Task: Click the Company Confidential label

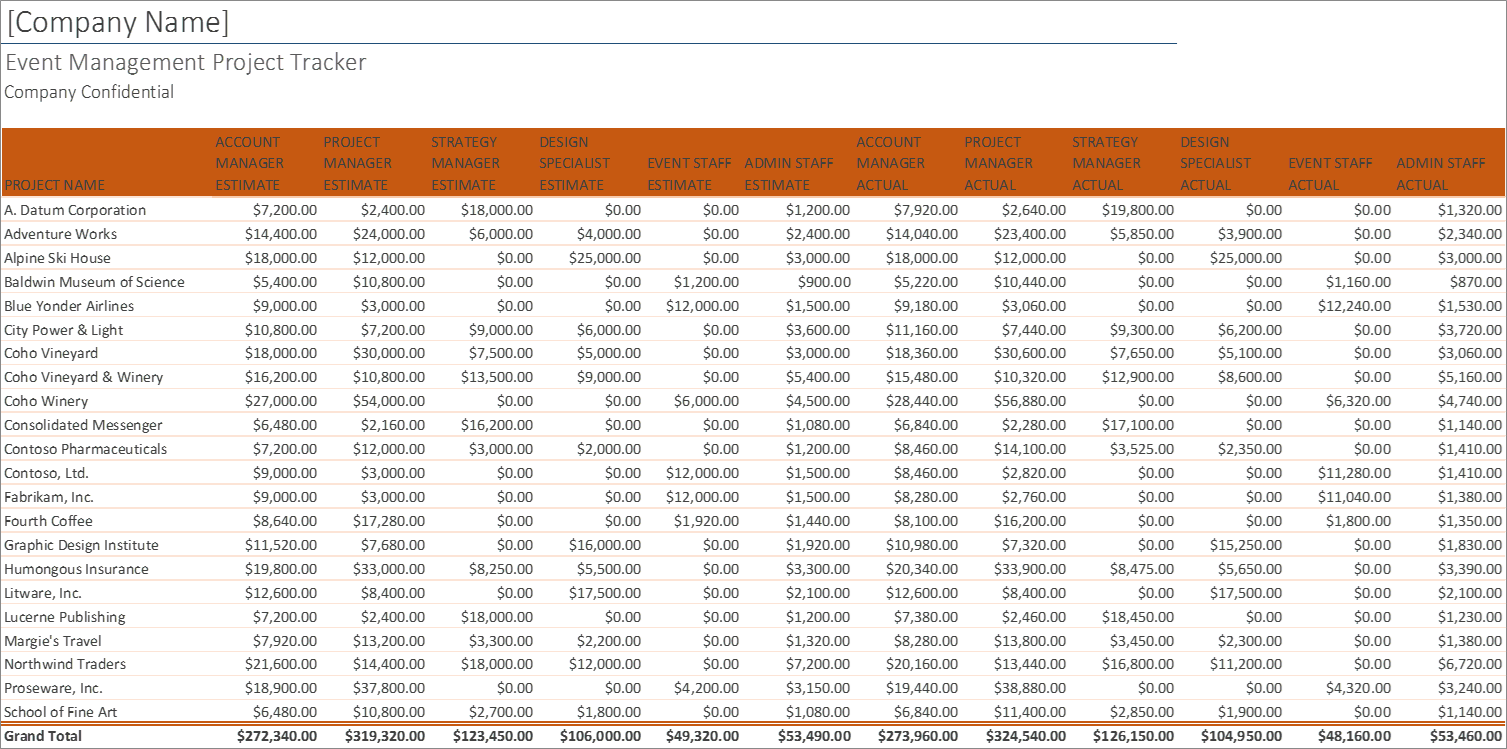Action: click(x=88, y=92)
